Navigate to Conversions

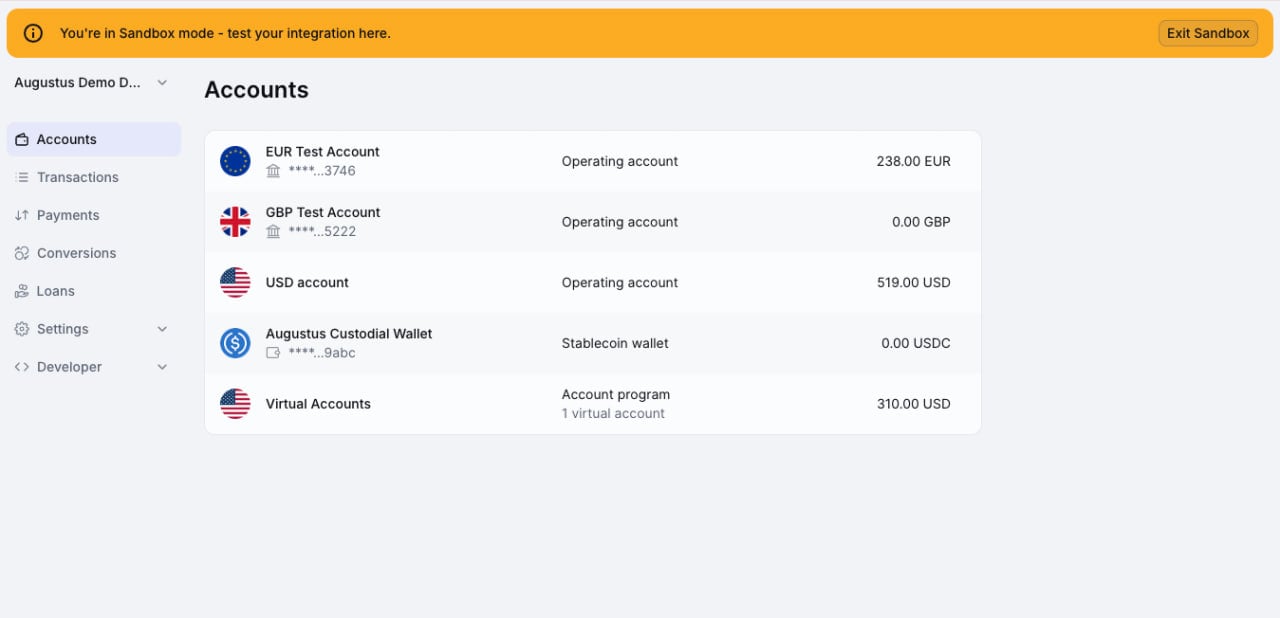[94, 253]
